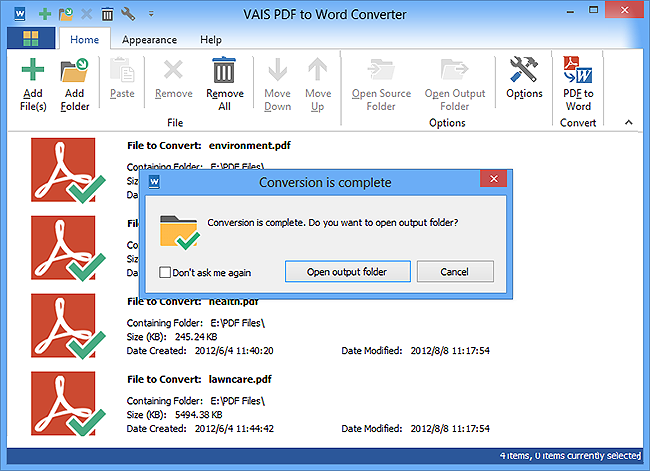The image size is (650, 471).
Task: Open Source Folder ribbon icon
Action: click(381, 69)
